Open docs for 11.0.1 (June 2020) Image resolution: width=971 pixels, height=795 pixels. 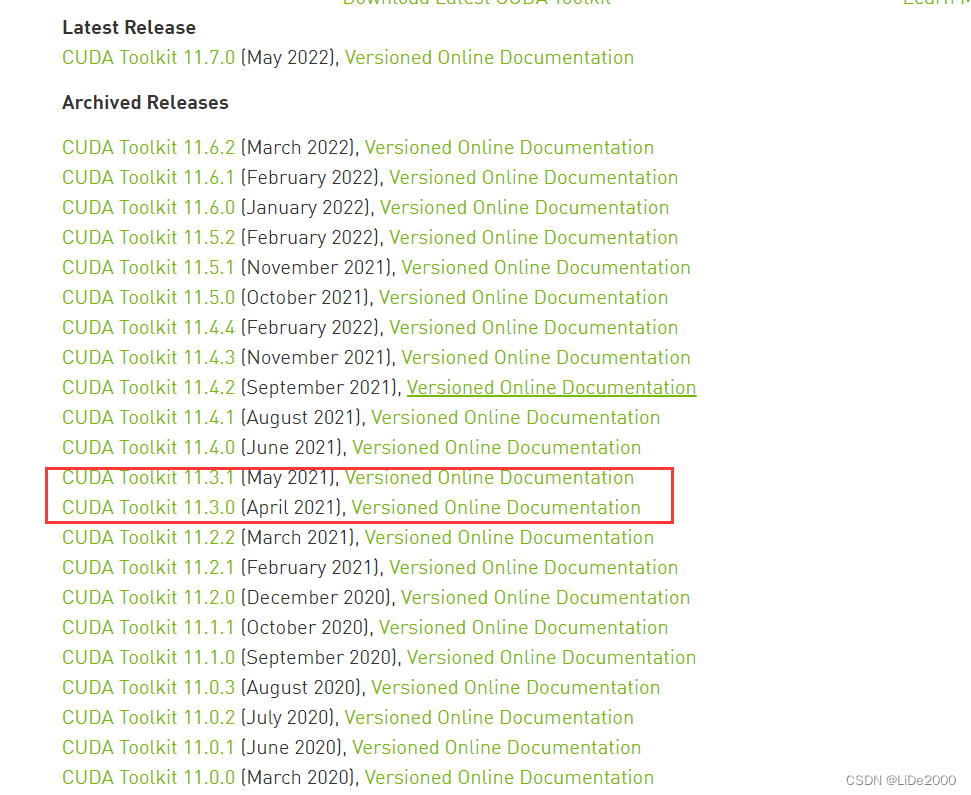(x=496, y=748)
